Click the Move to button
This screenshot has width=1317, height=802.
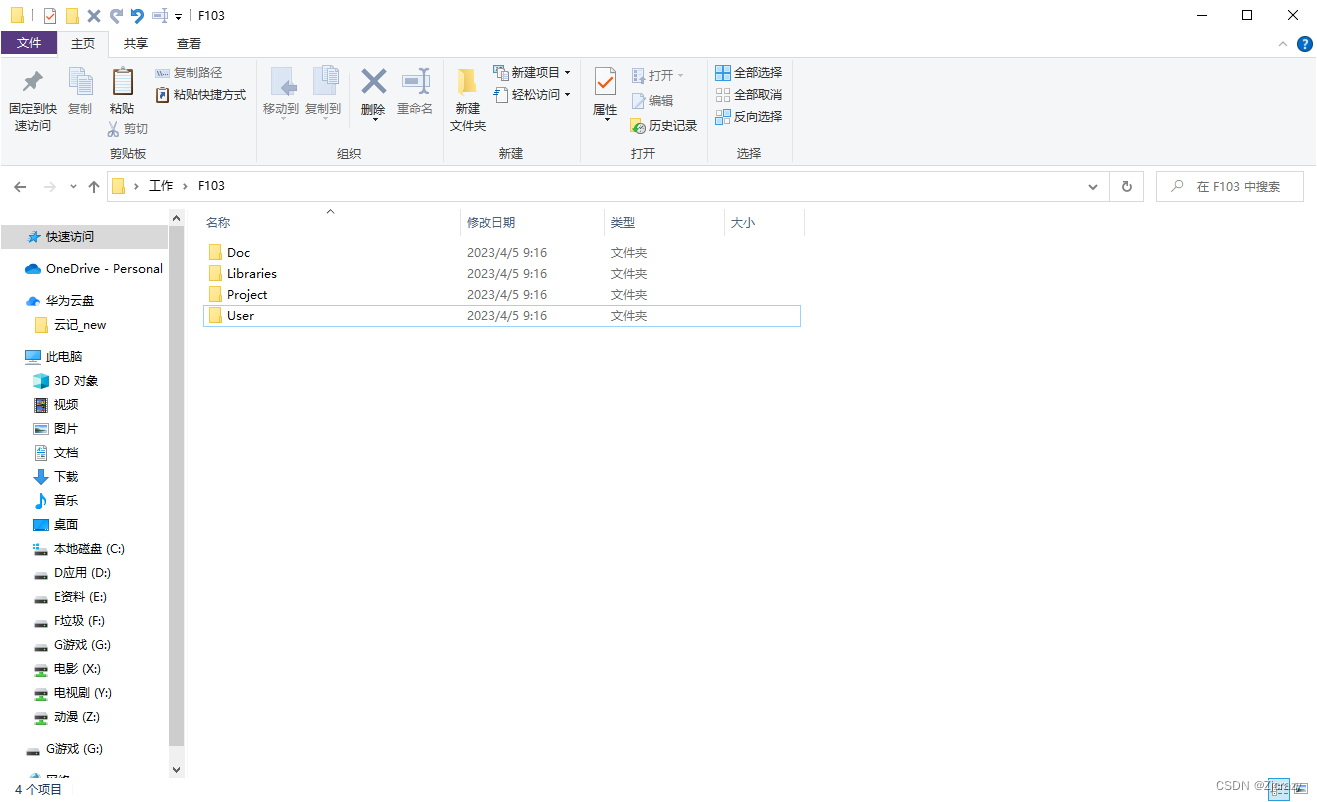pyautogui.click(x=281, y=92)
